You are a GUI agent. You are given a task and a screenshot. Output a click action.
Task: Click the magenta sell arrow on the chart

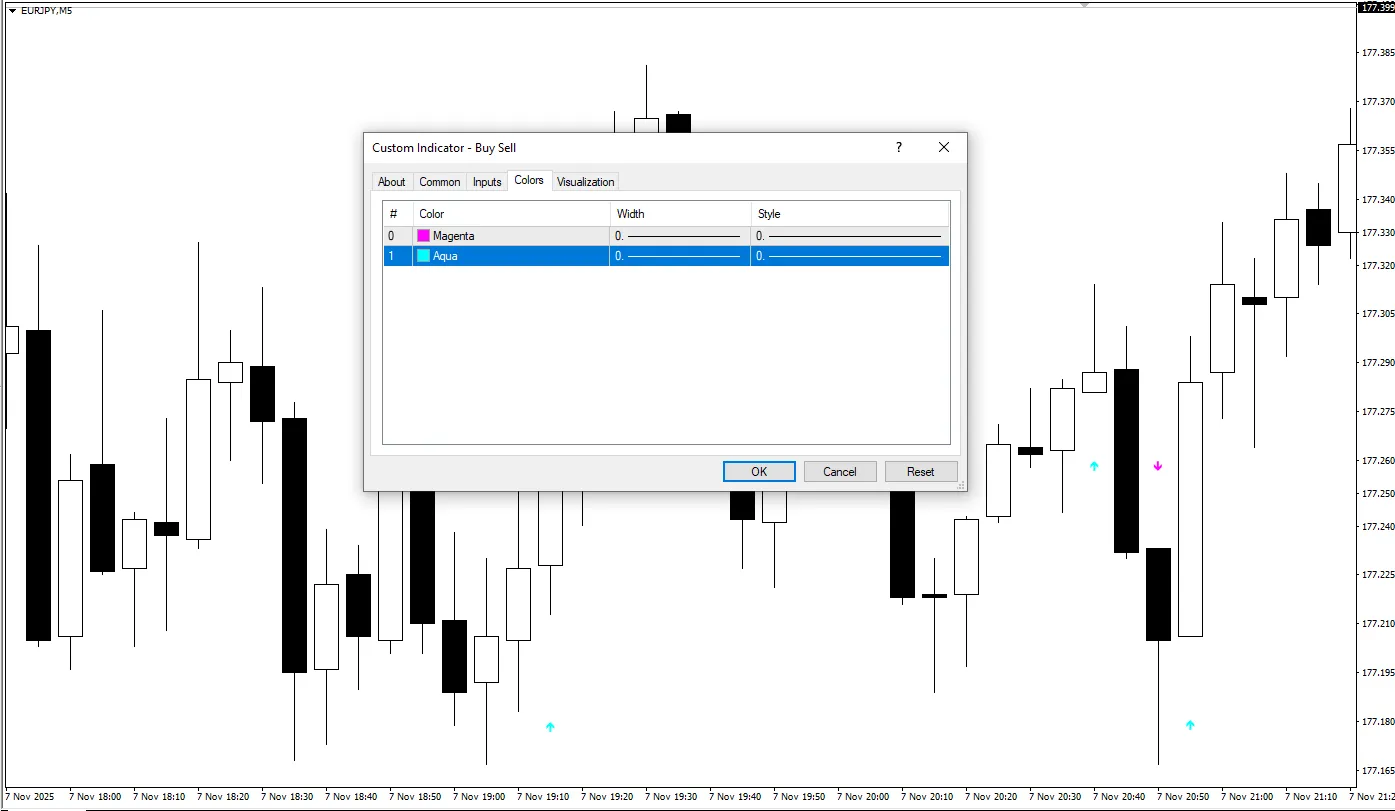tap(1158, 466)
